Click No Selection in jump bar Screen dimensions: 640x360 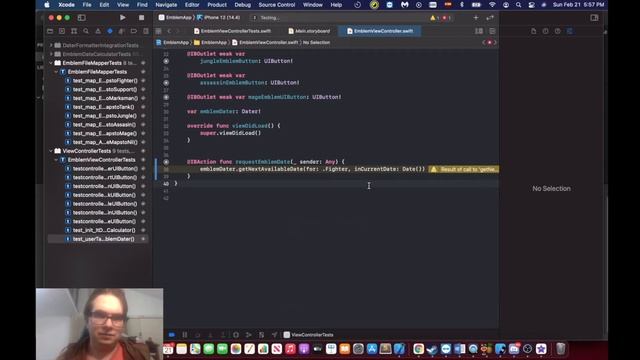click(316, 42)
